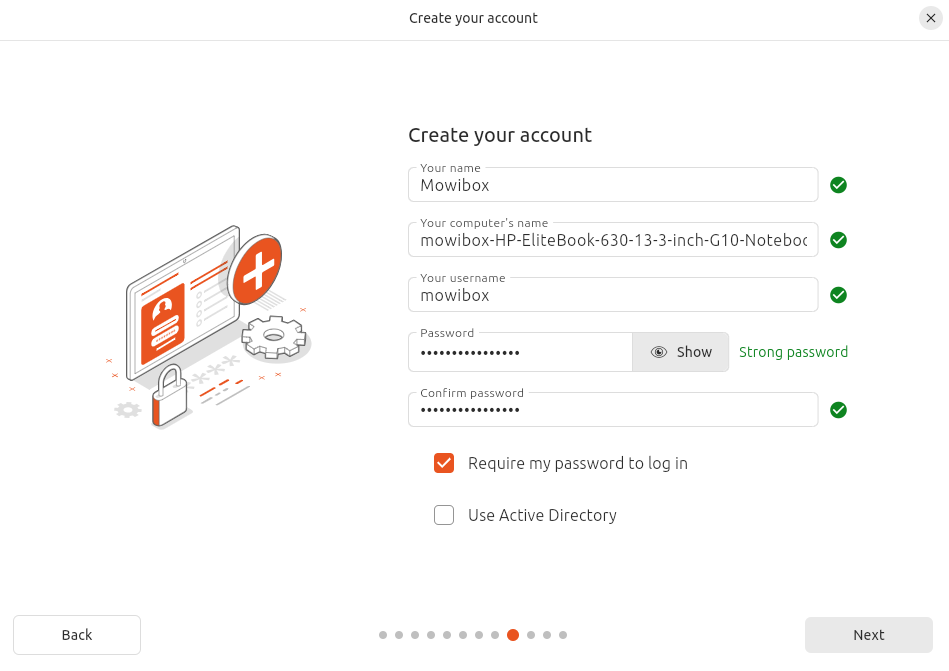Toggle the Require my password checkbox off

(444, 463)
